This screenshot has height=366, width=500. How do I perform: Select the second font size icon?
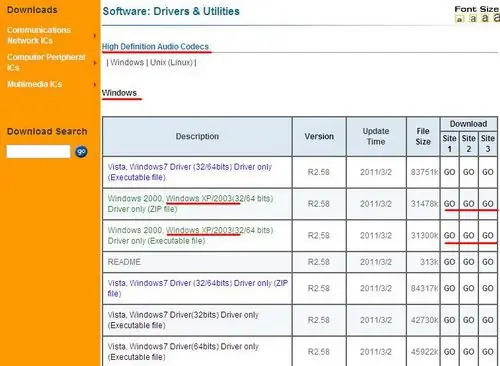(473, 19)
